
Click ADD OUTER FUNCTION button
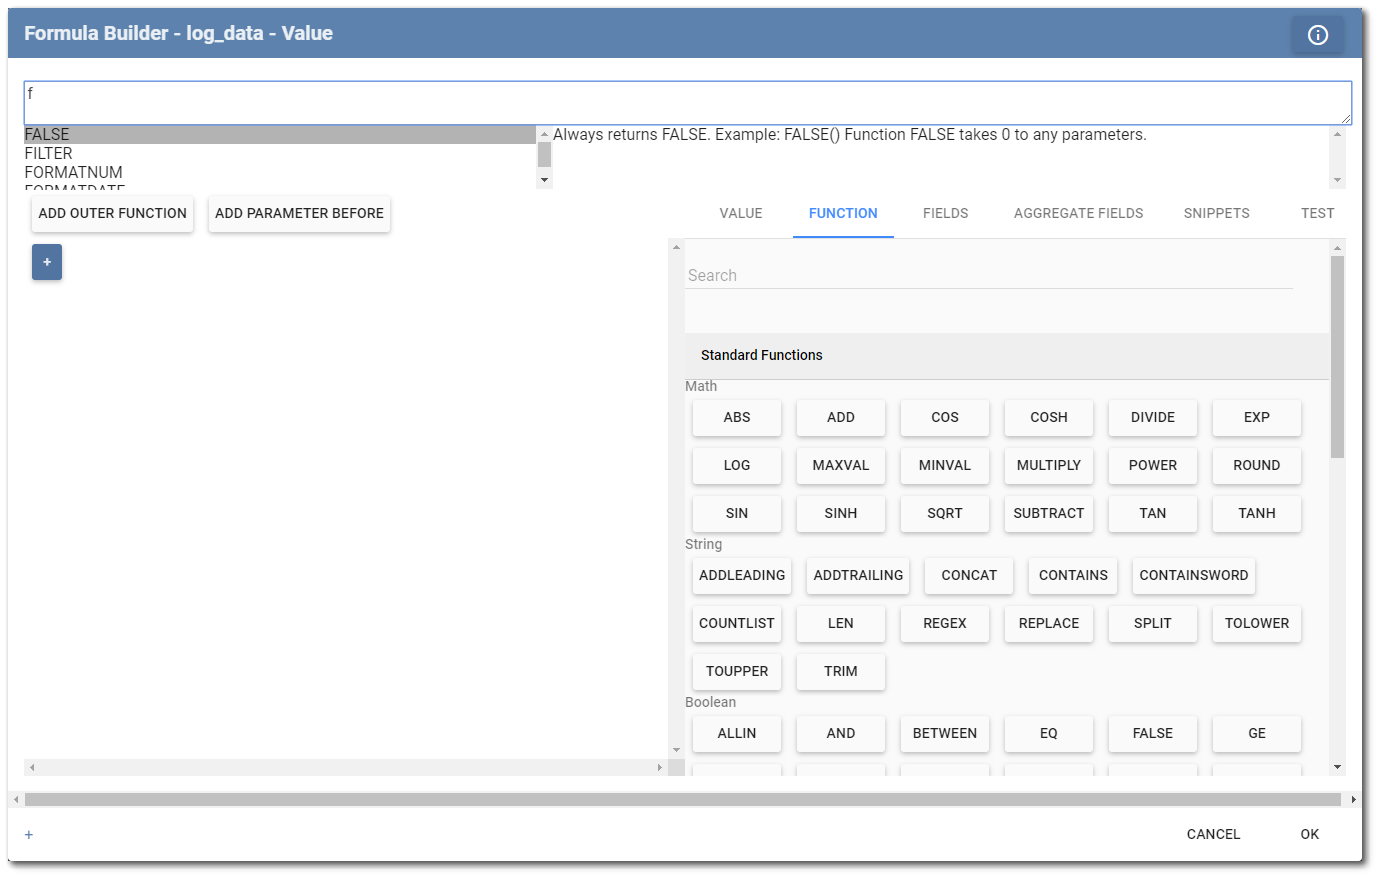click(x=112, y=213)
